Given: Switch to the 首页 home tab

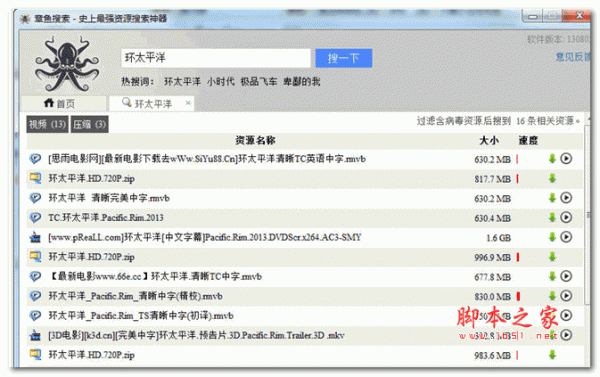Looking at the screenshot, I should click(x=63, y=103).
